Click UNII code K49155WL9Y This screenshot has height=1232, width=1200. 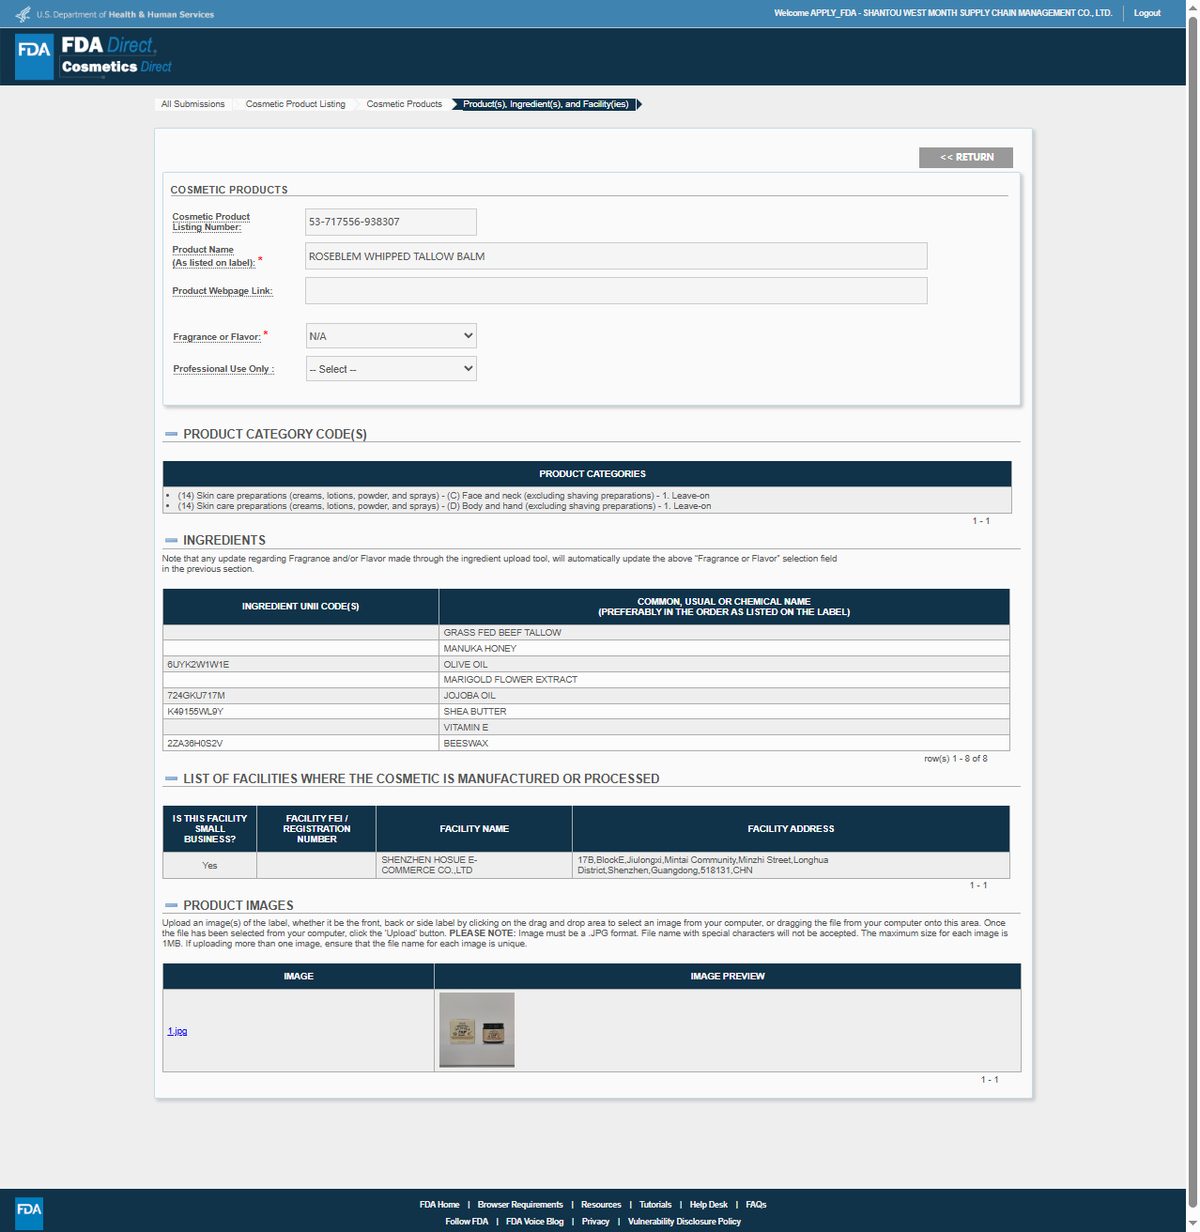[195, 712]
